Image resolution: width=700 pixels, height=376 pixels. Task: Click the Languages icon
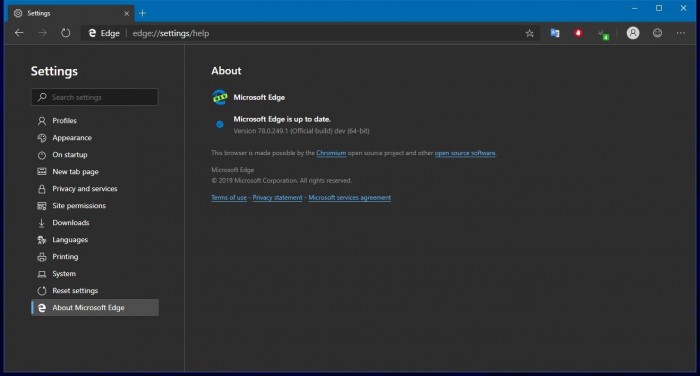42,240
